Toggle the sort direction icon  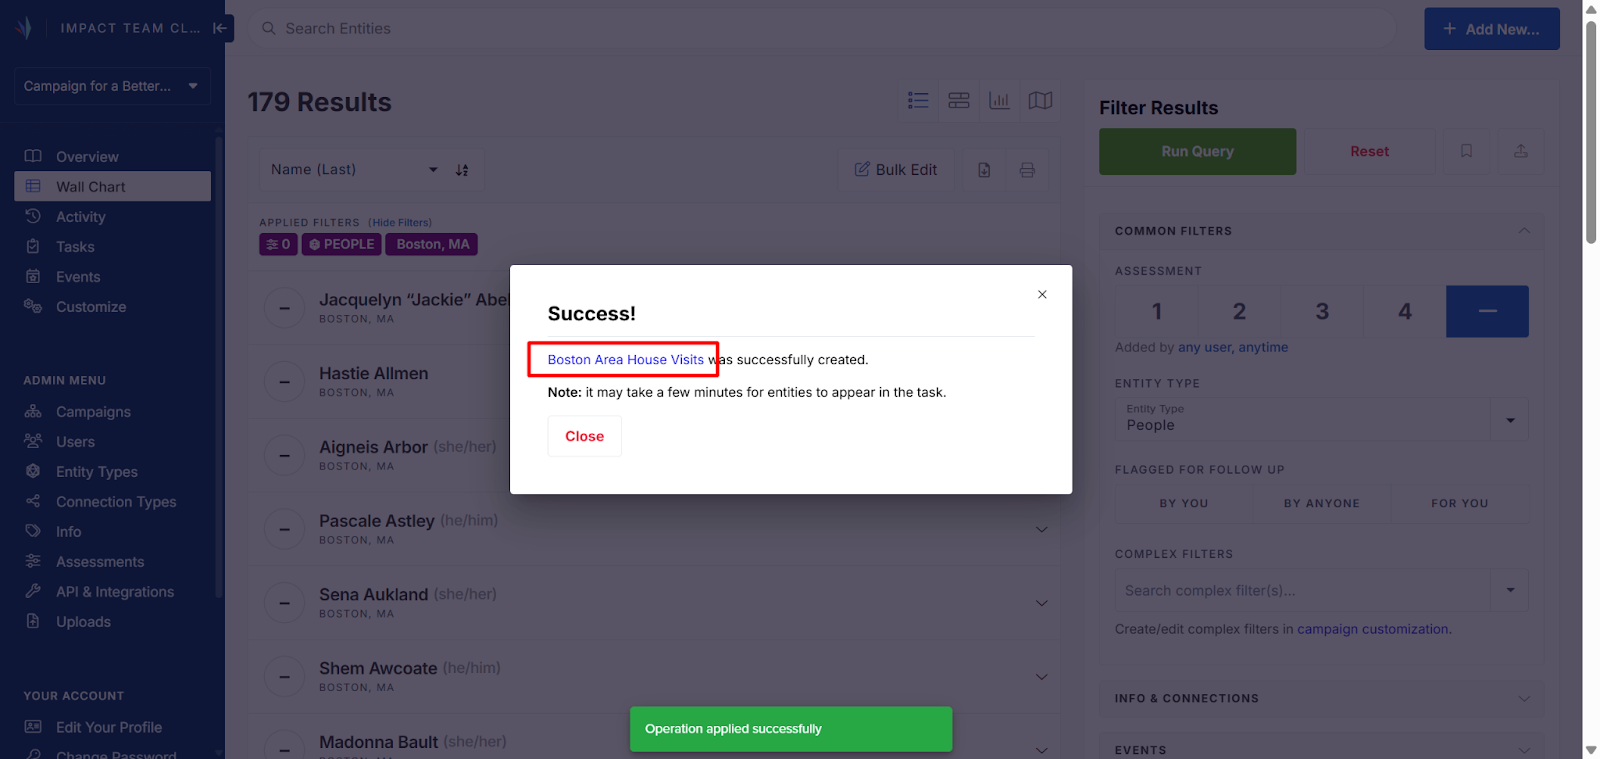point(462,170)
